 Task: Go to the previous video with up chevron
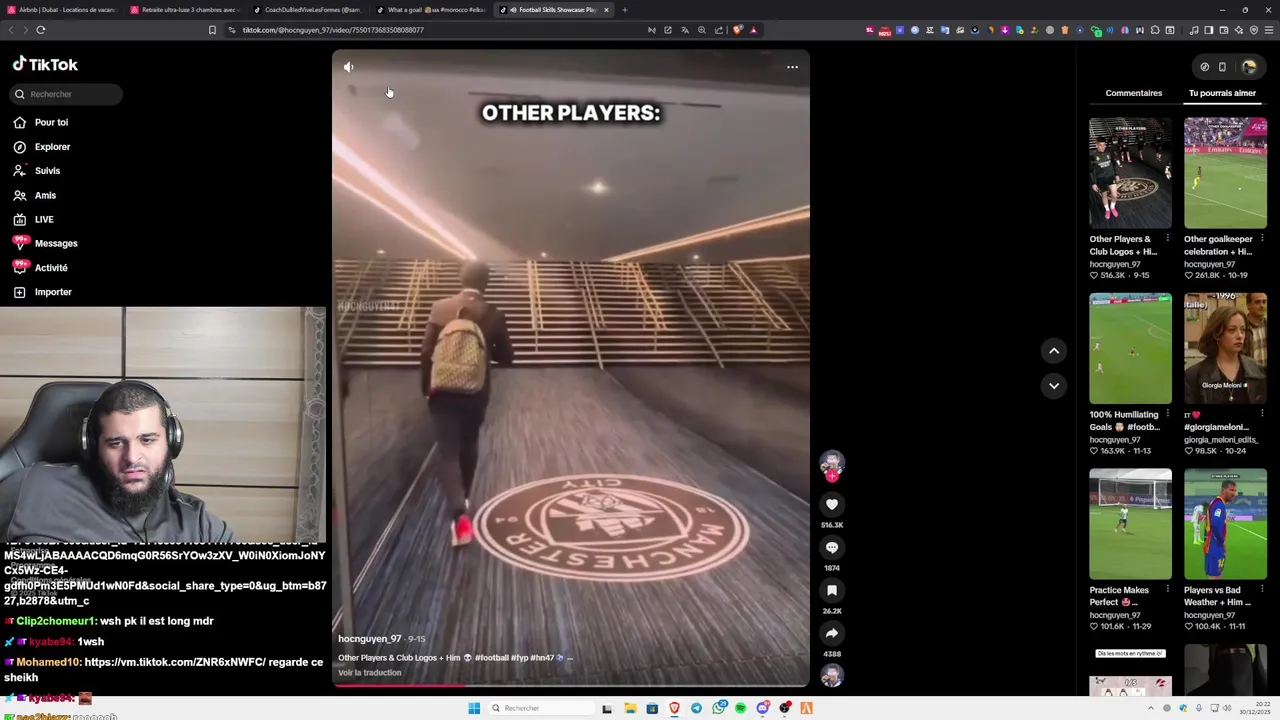click(1054, 351)
